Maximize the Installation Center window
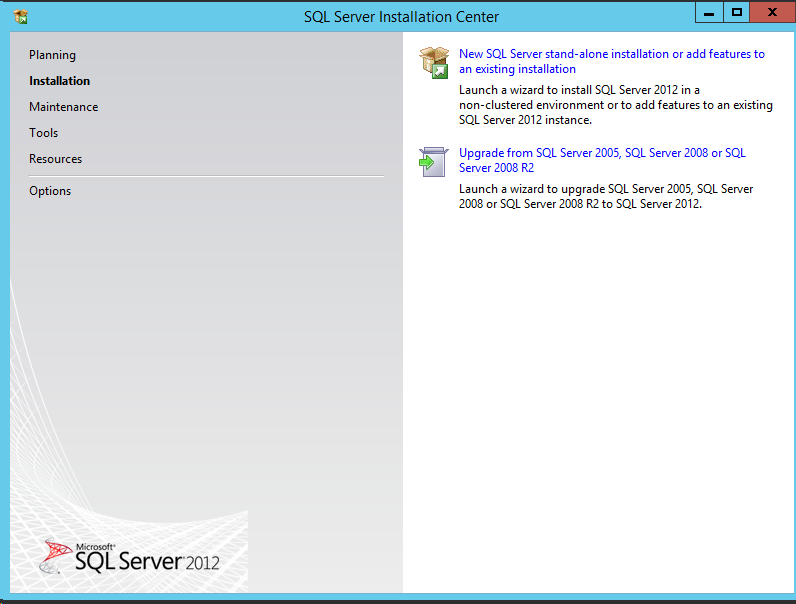 pos(737,12)
